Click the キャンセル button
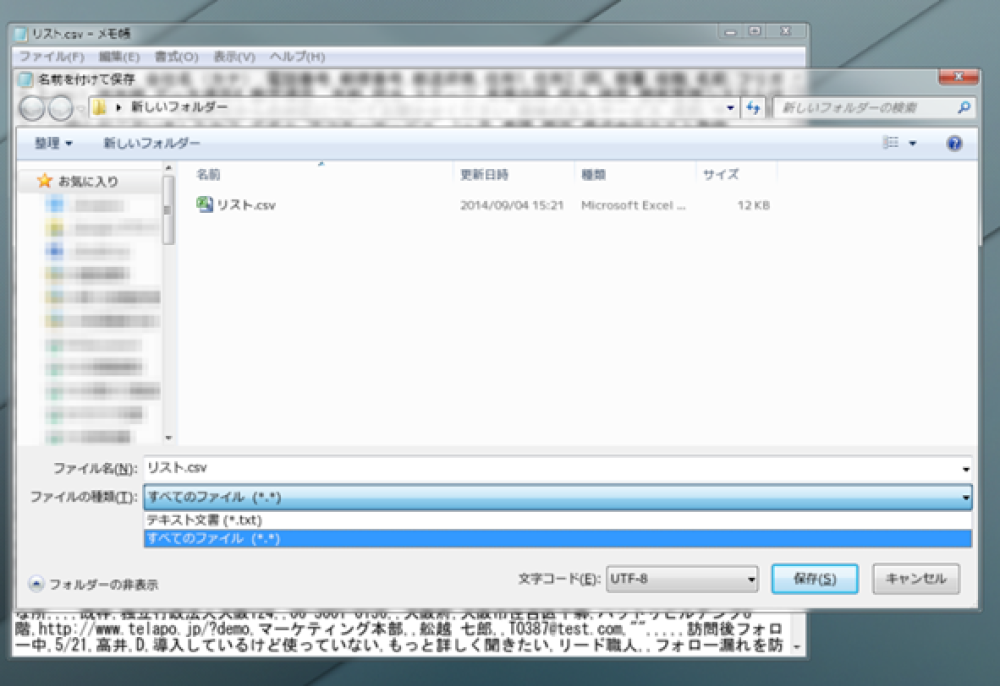Viewport: 1000px width, 686px height. point(916,578)
